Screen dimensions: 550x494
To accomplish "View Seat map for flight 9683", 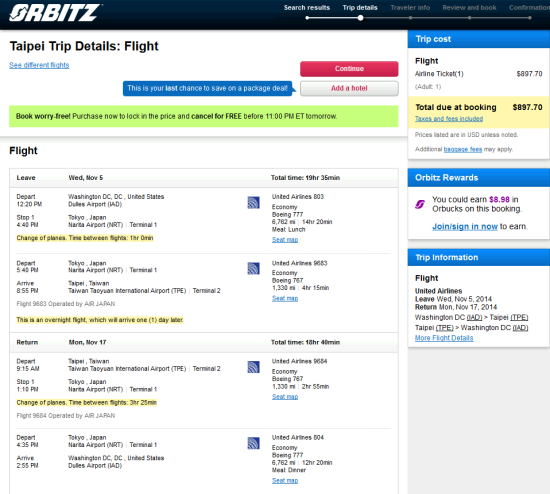I will click(x=285, y=298).
